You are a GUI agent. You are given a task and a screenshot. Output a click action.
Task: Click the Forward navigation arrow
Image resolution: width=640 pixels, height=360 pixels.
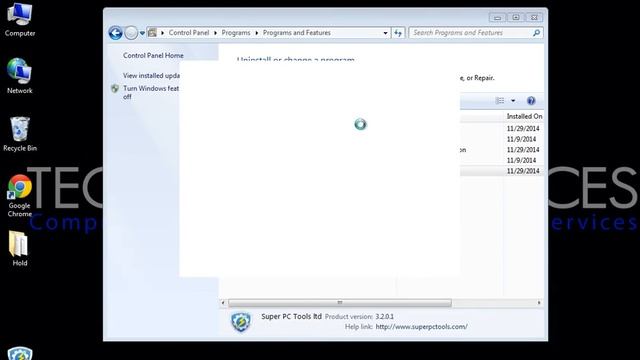[131, 33]
